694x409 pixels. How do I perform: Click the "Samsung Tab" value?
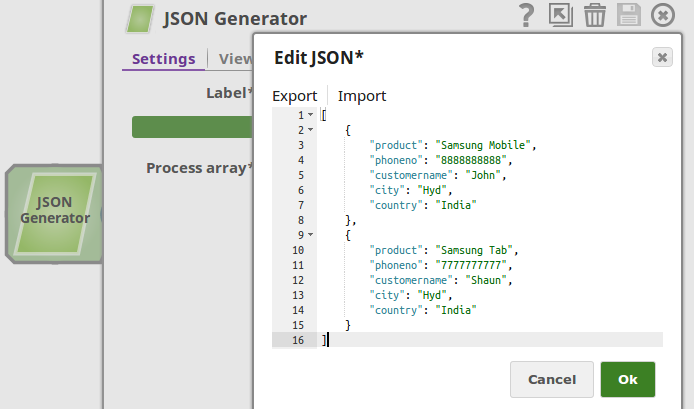(474, 250)
